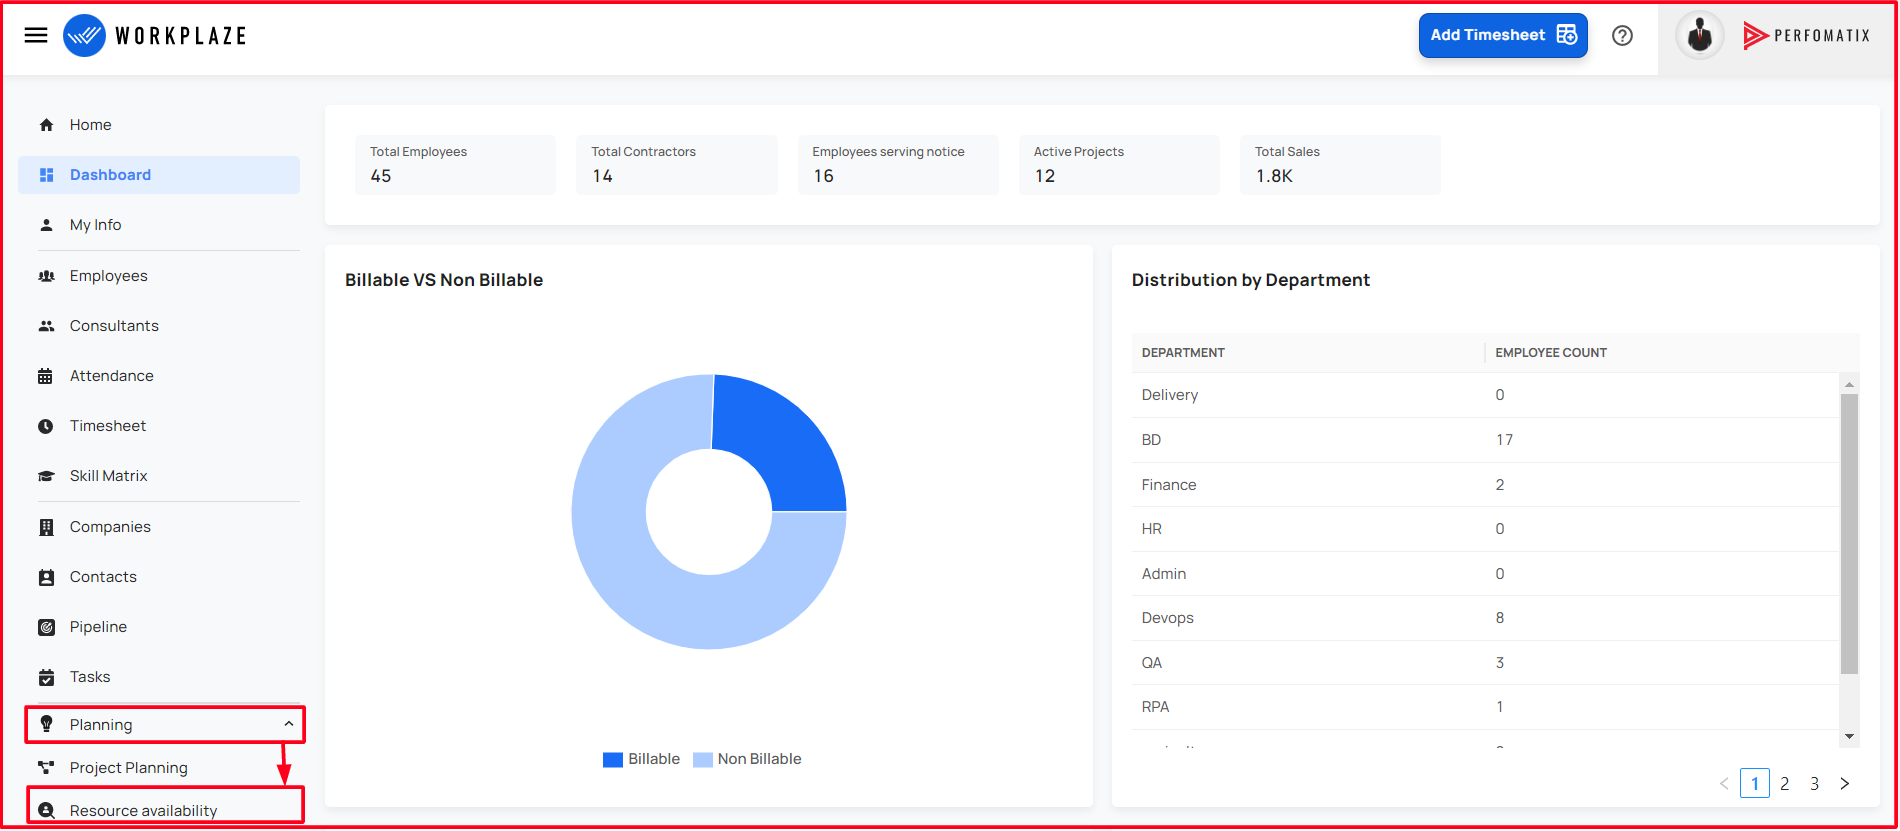Select page 1 of department table
This screenshot has height=831, width=1900.
pyautogui.click(x=1755, y=783)
